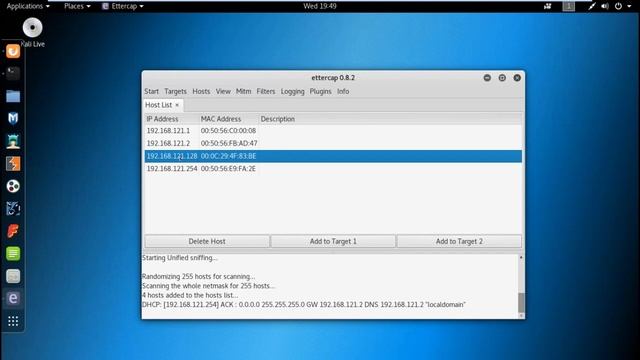Select the Ettercap icon in the dock

(13, 298)
